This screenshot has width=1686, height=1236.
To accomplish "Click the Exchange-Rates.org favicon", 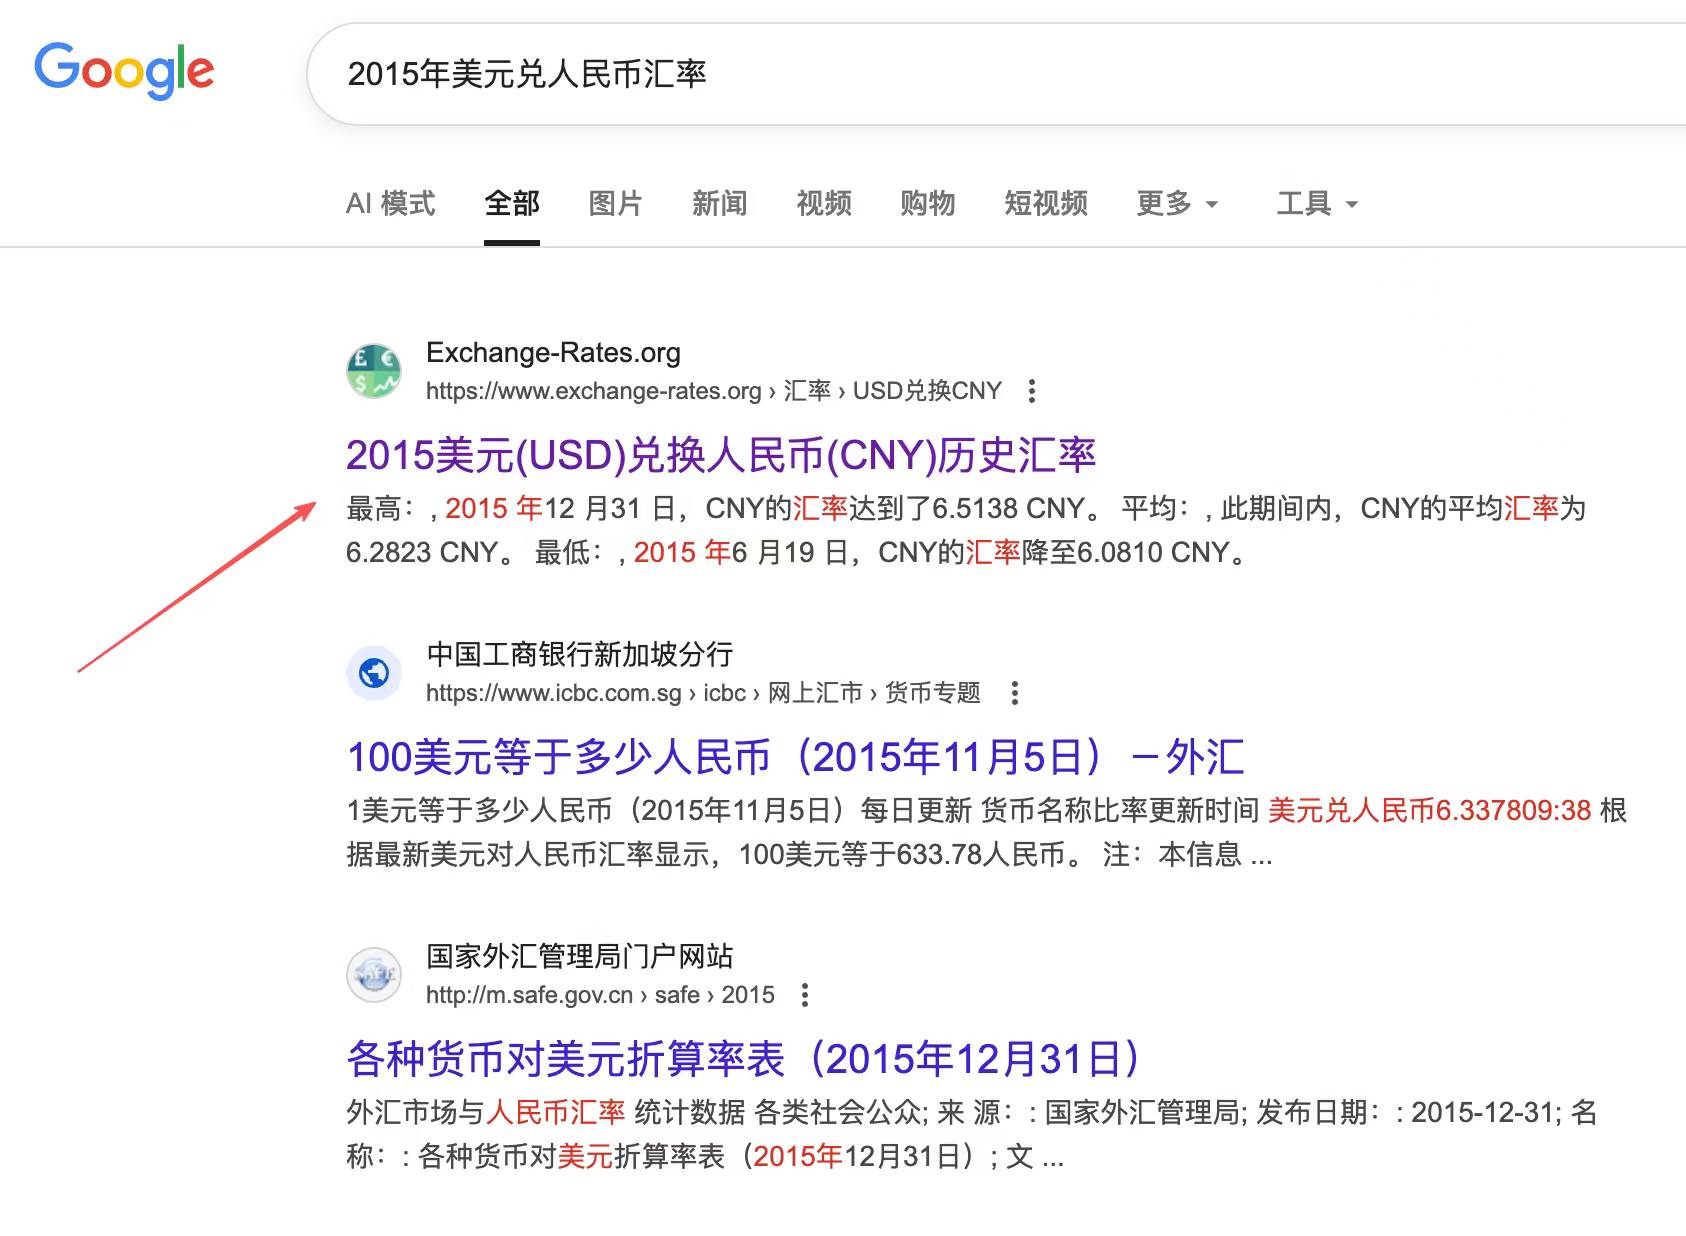I will [x=374, y=371].
